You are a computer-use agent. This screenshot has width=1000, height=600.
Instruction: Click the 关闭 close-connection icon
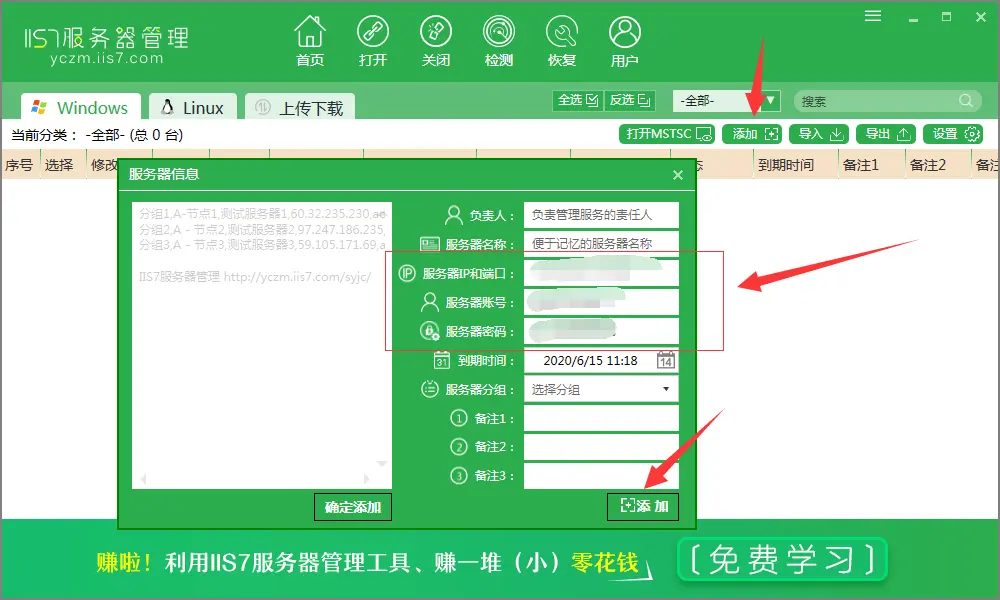(436, 41)
